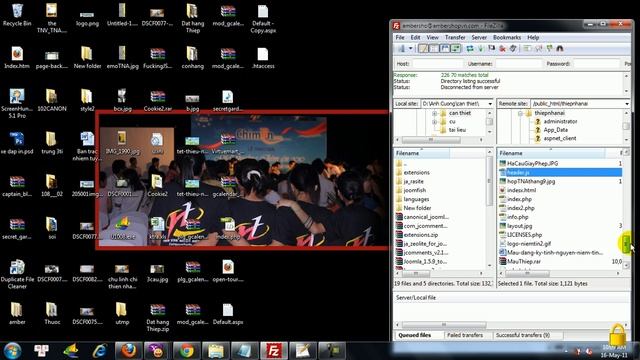Click the message log scroll down arrow
Image resolution: width=640 pixels, height=360 pixels.
click(x=627, y=91)
